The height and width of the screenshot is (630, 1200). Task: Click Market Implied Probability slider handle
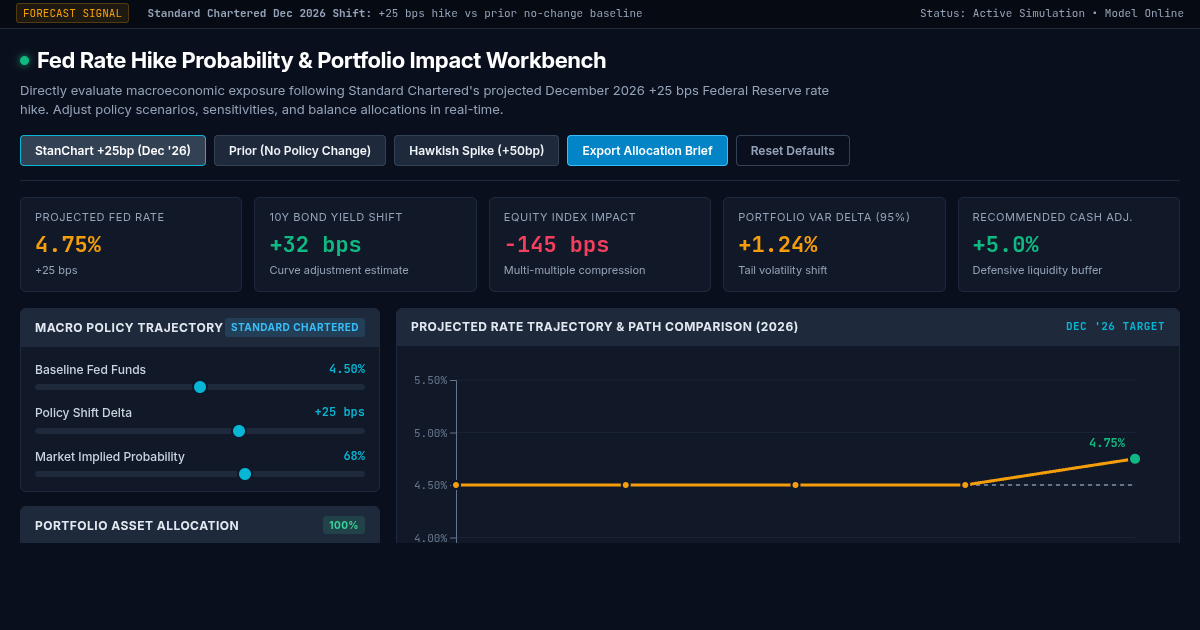point(245,474)
